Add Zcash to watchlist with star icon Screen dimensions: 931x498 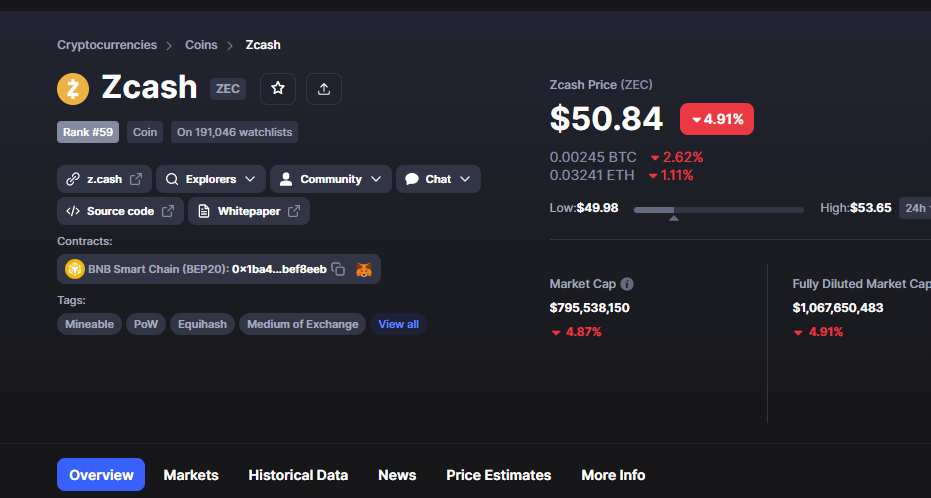[x=278, y=89]
